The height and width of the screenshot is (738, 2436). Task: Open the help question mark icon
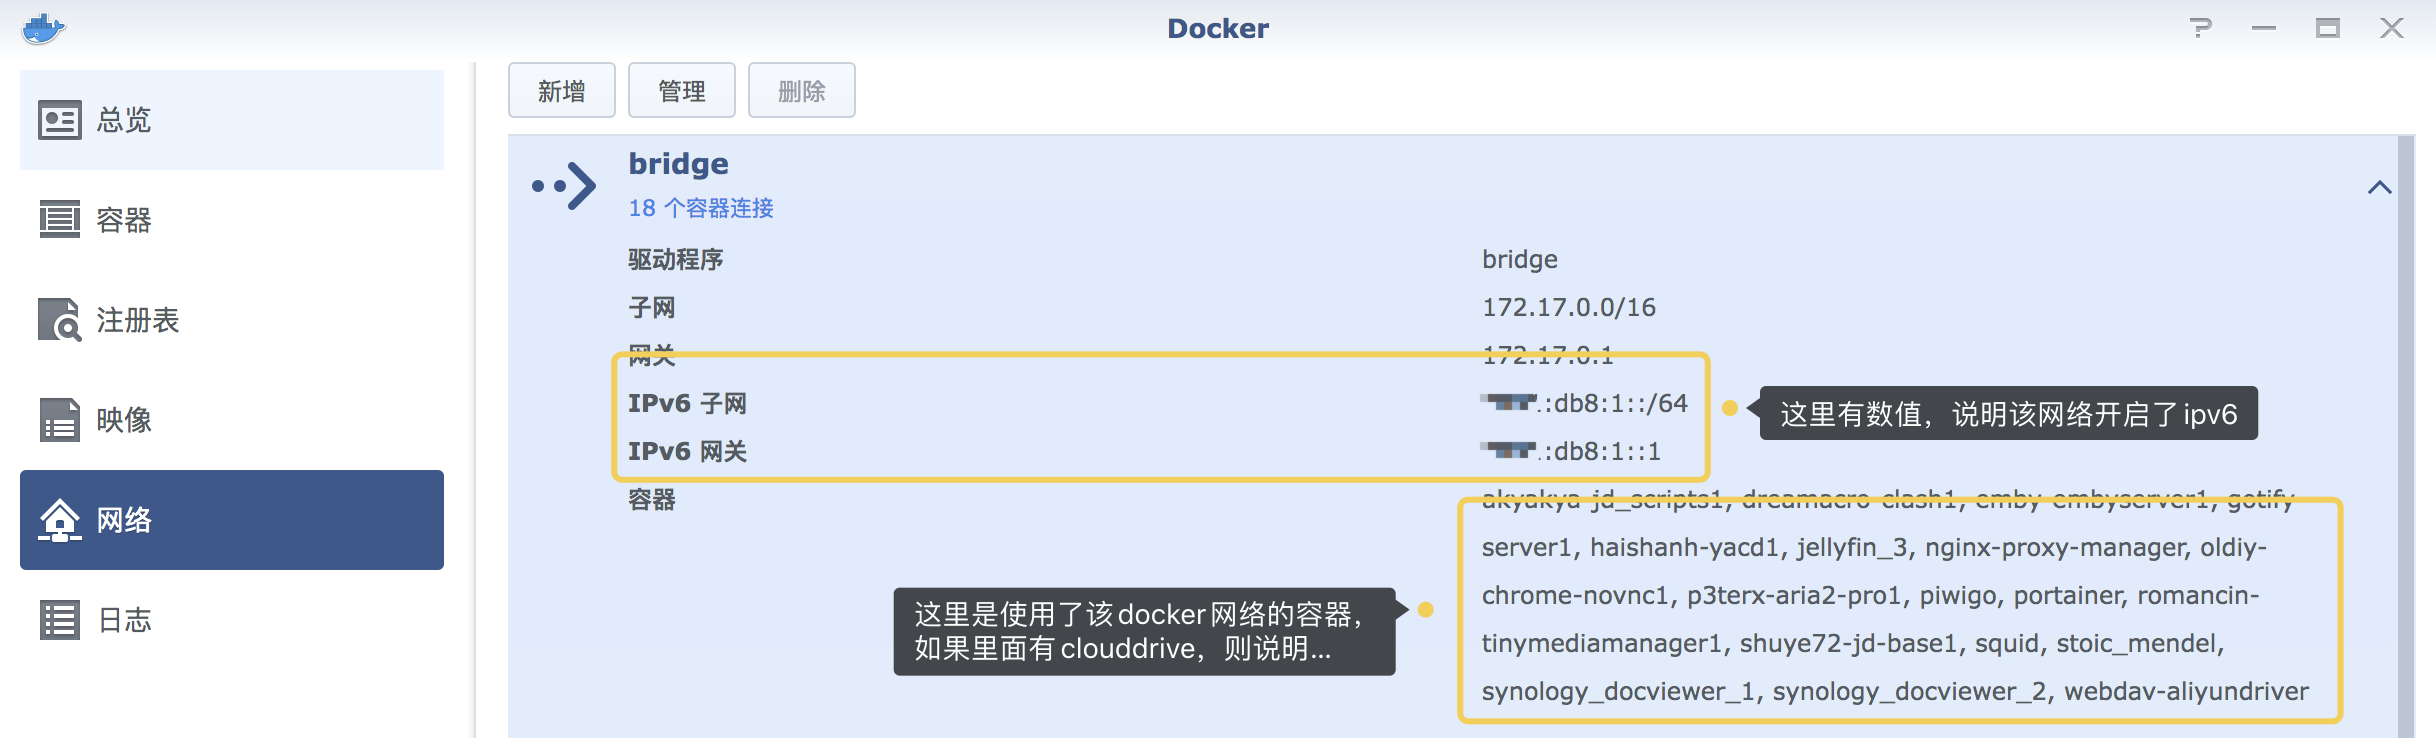(2200, 28)
